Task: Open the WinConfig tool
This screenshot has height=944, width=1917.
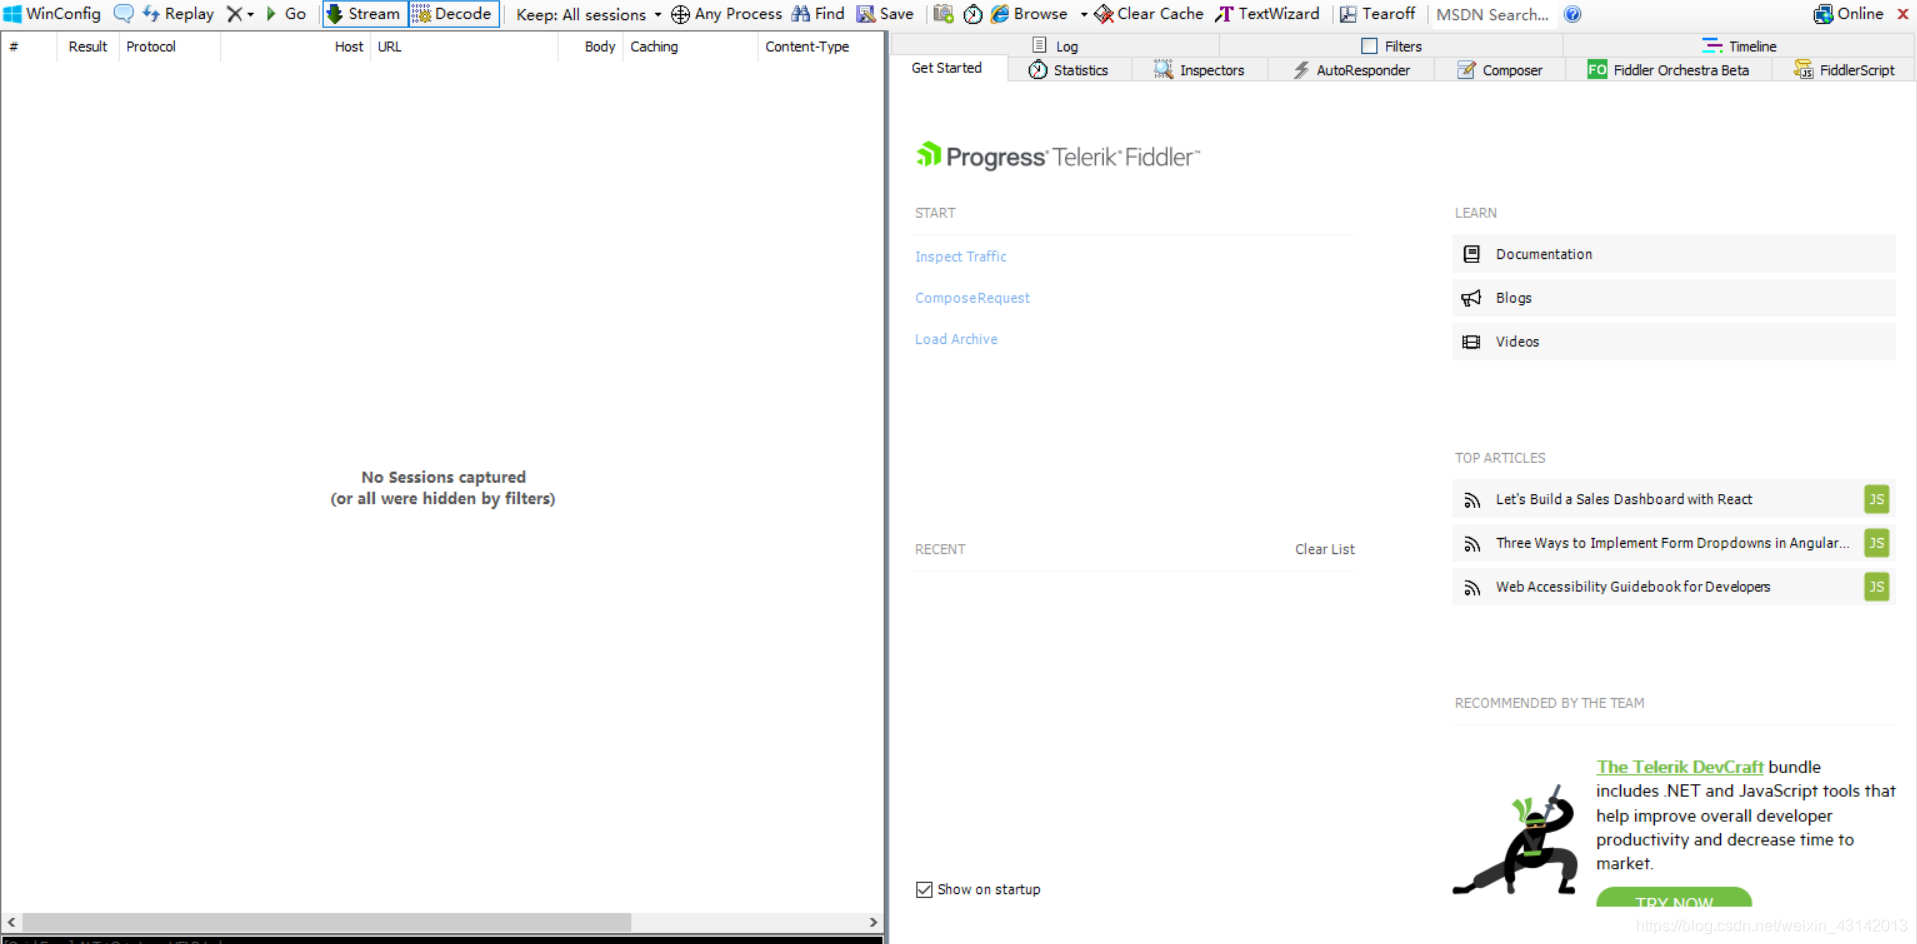Action: click(52, 14)
